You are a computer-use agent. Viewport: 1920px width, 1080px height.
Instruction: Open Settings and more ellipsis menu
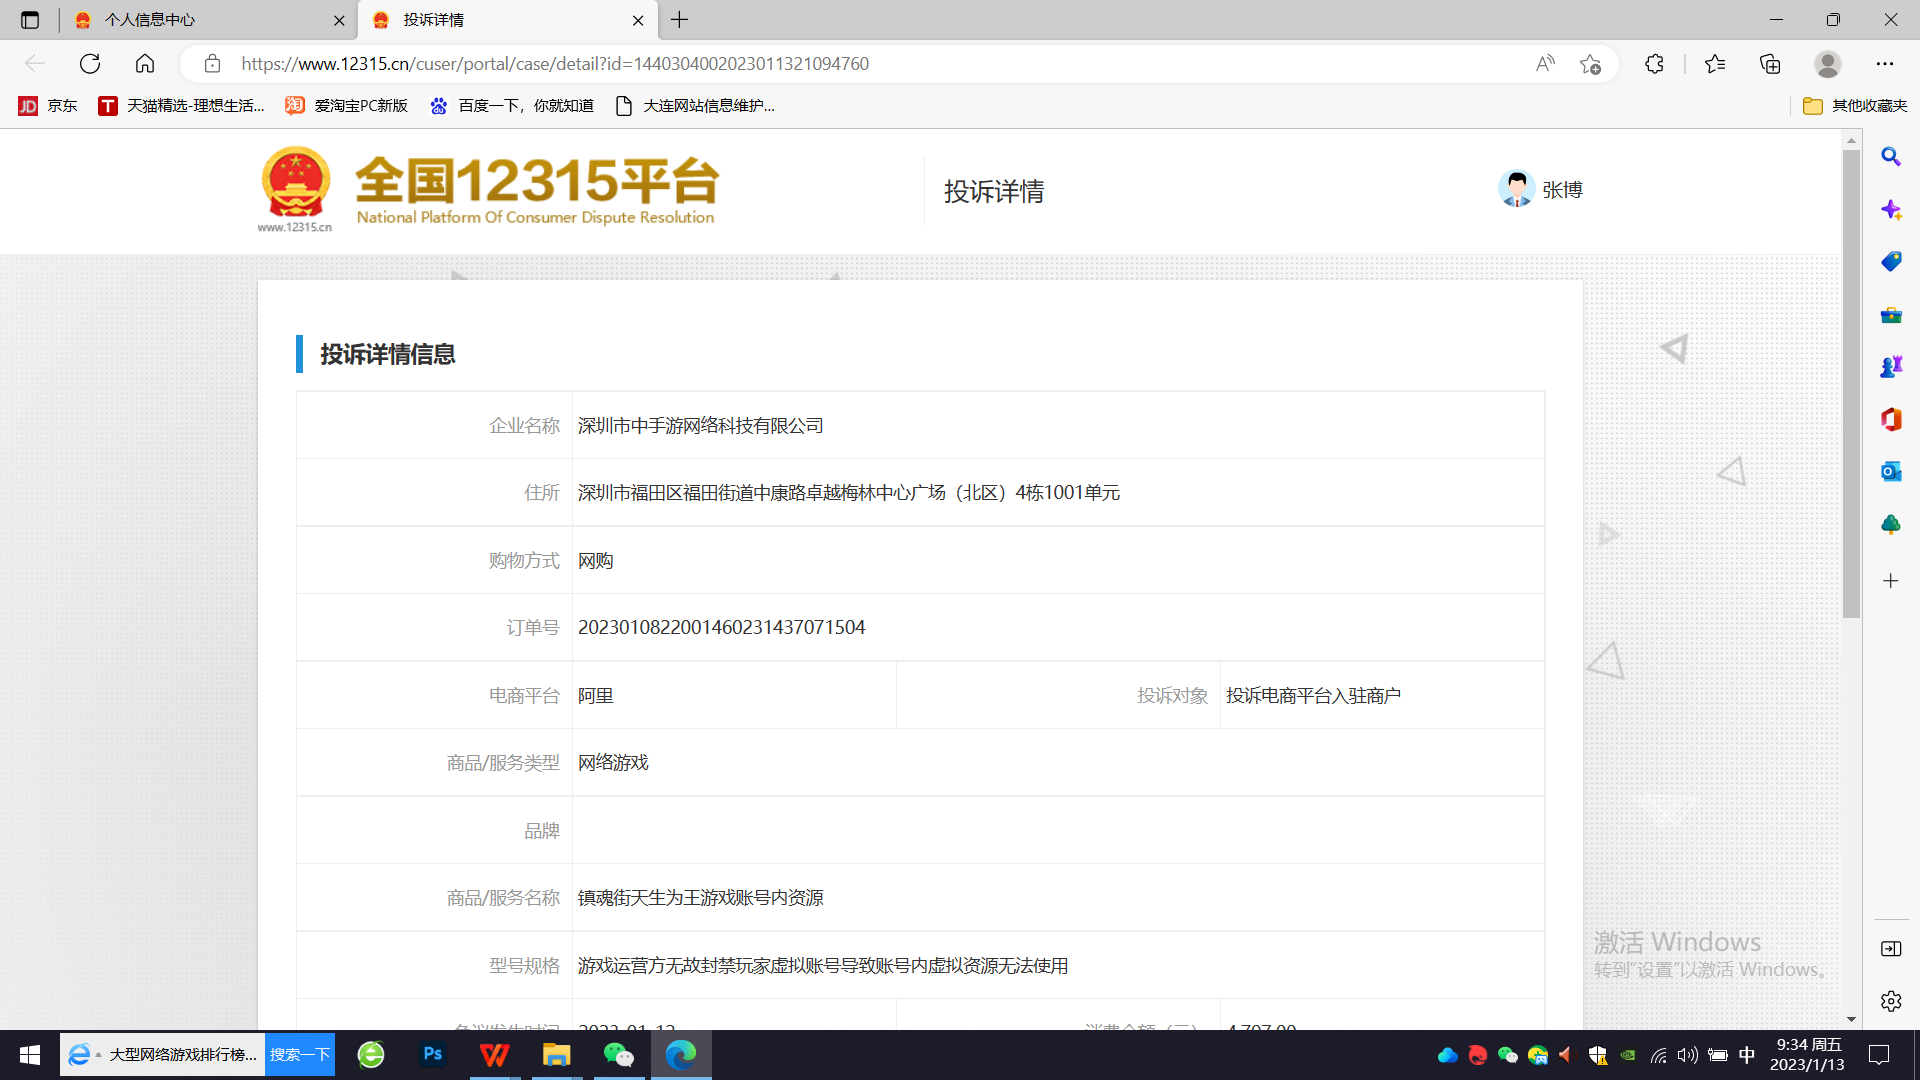point(1885,64)
